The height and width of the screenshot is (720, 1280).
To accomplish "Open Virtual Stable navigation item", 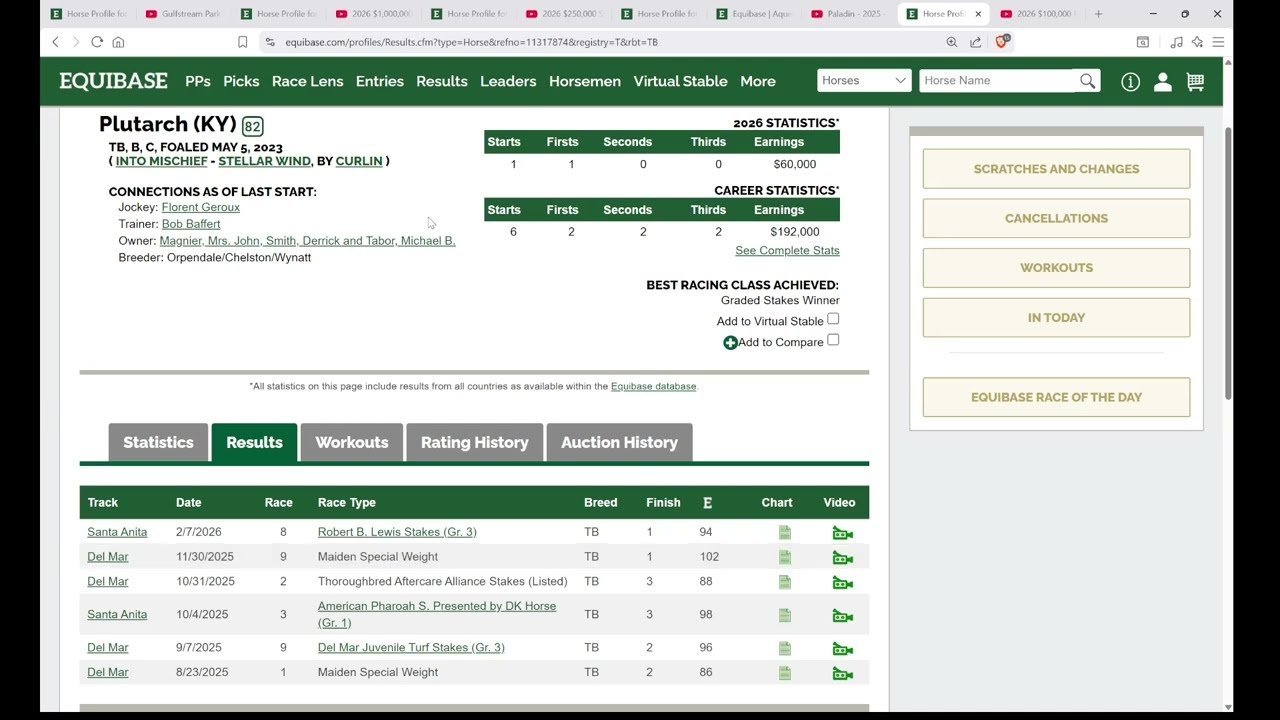I will [x=680, y=81].
